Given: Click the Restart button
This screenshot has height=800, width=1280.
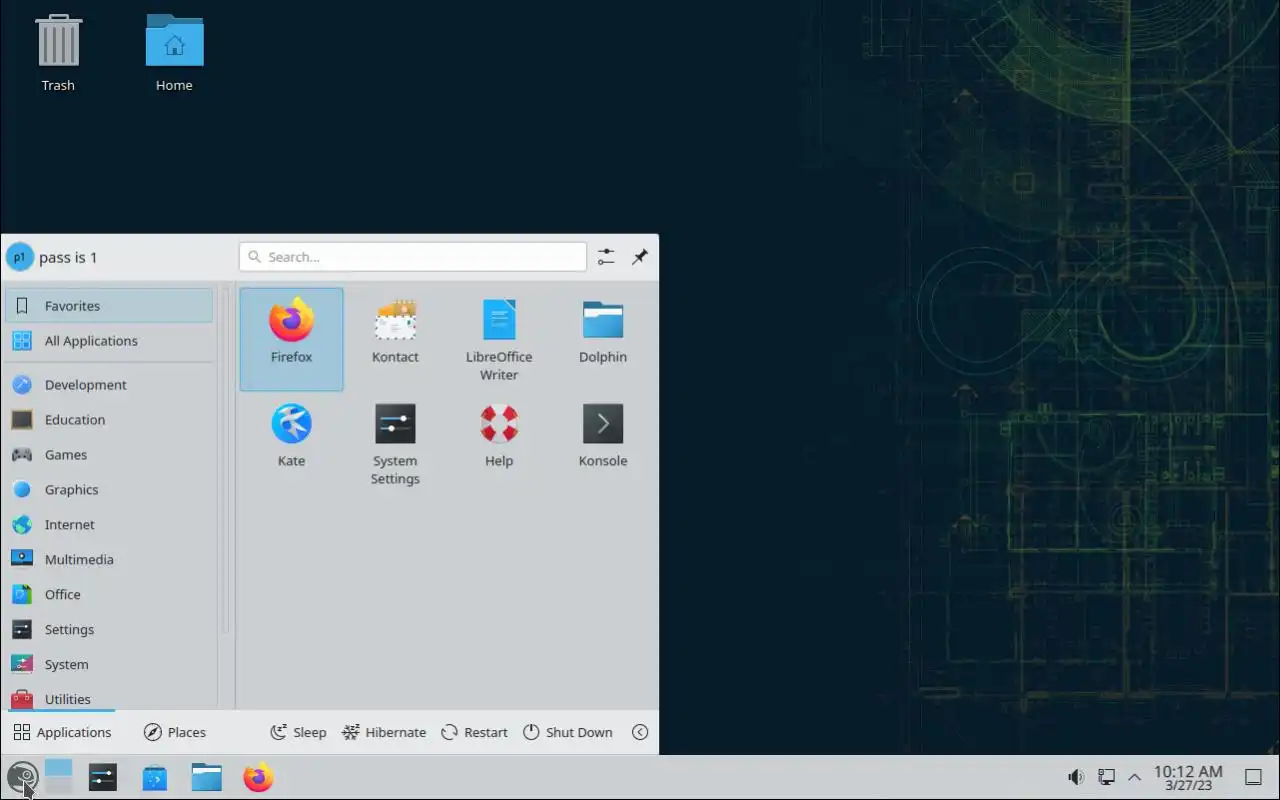Looking at the screenshot, I should pos(474,732).
